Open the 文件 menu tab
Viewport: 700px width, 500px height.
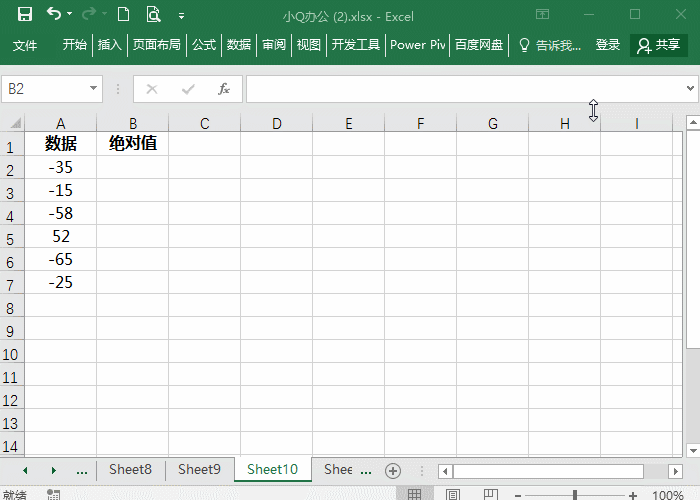[25, 45]
